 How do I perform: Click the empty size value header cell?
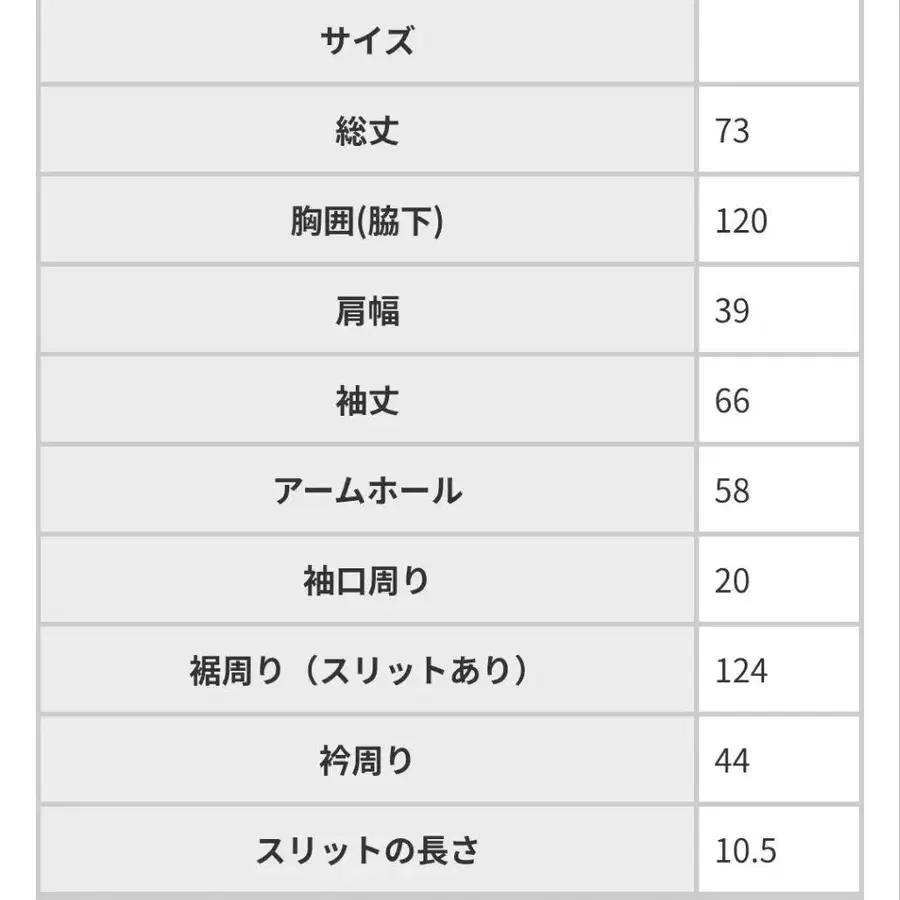pos(778,42)
